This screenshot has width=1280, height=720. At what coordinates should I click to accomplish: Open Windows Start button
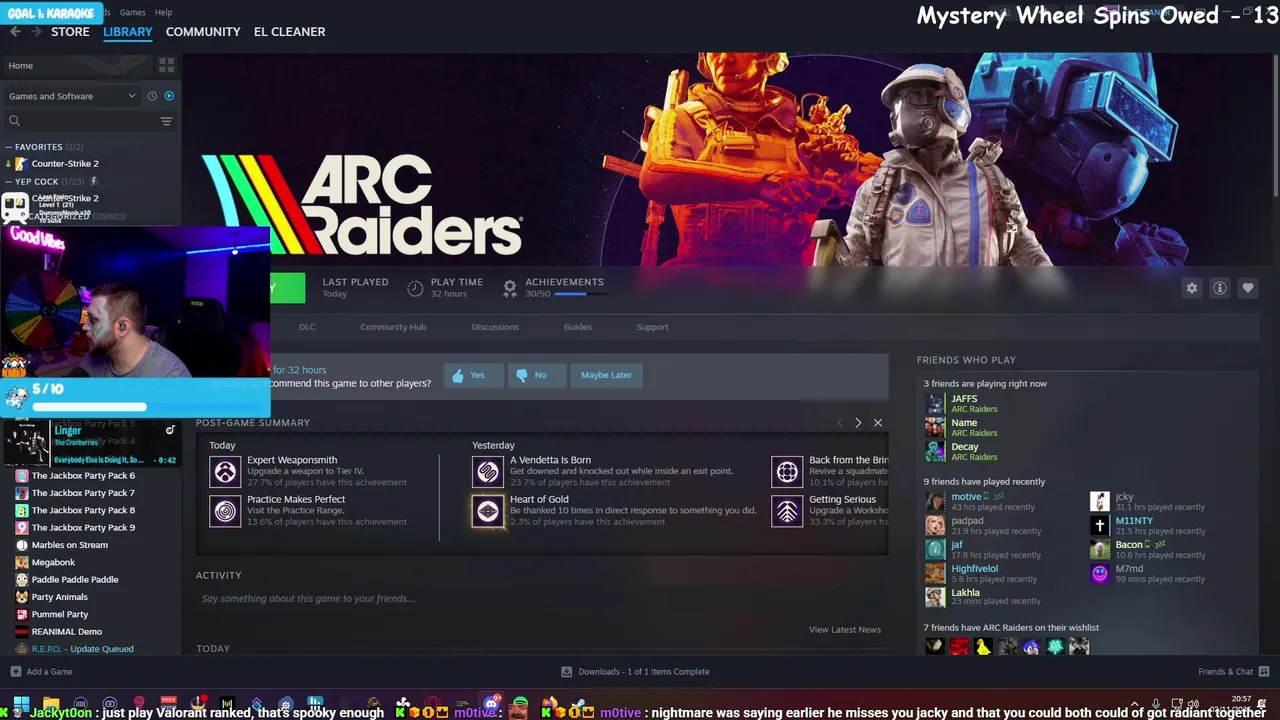21,705
